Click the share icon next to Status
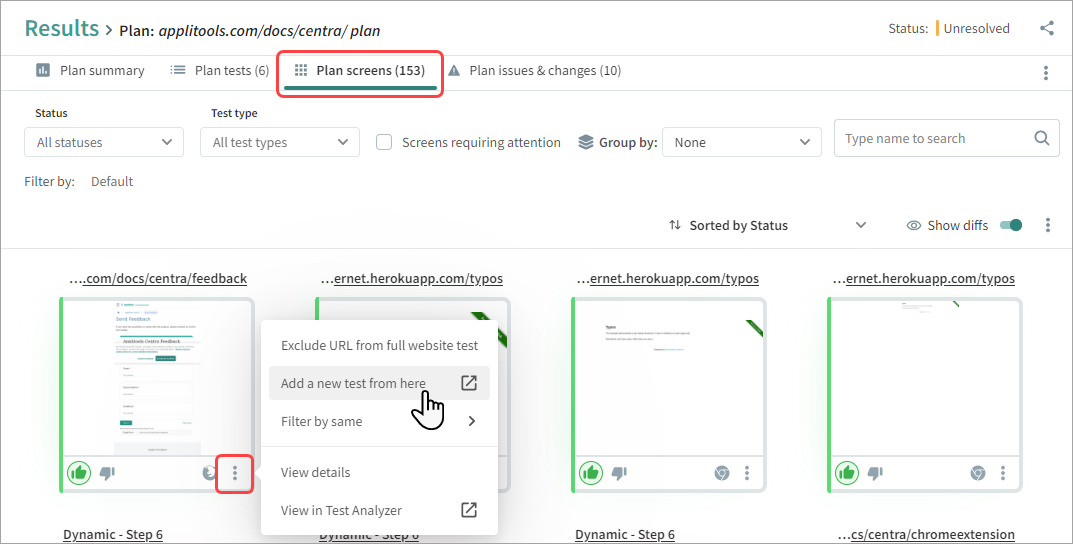Image resolution: width=1073 pixels, height=544 pixels. 1047,28
